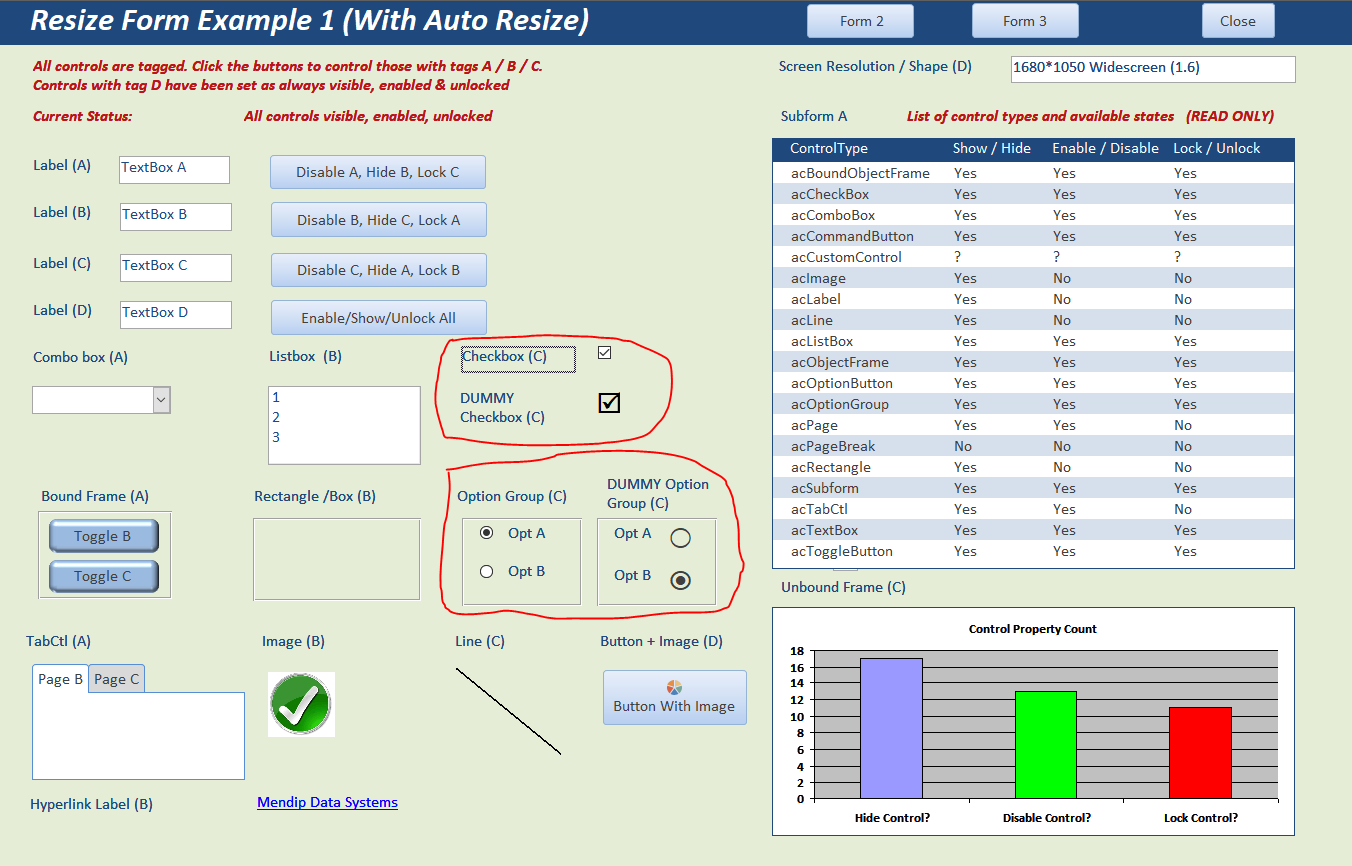Screen dimensions: 1352x866
Task: Select Opt B in Option Group (C)
Action: point(487,572)
